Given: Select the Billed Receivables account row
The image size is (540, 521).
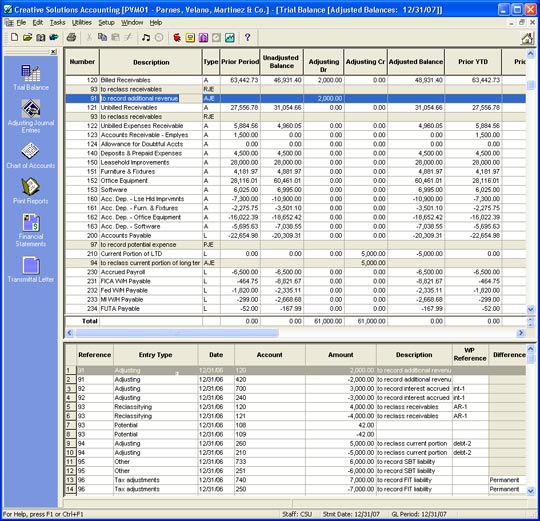Looking at the screenshot, I should pos(295,80).
